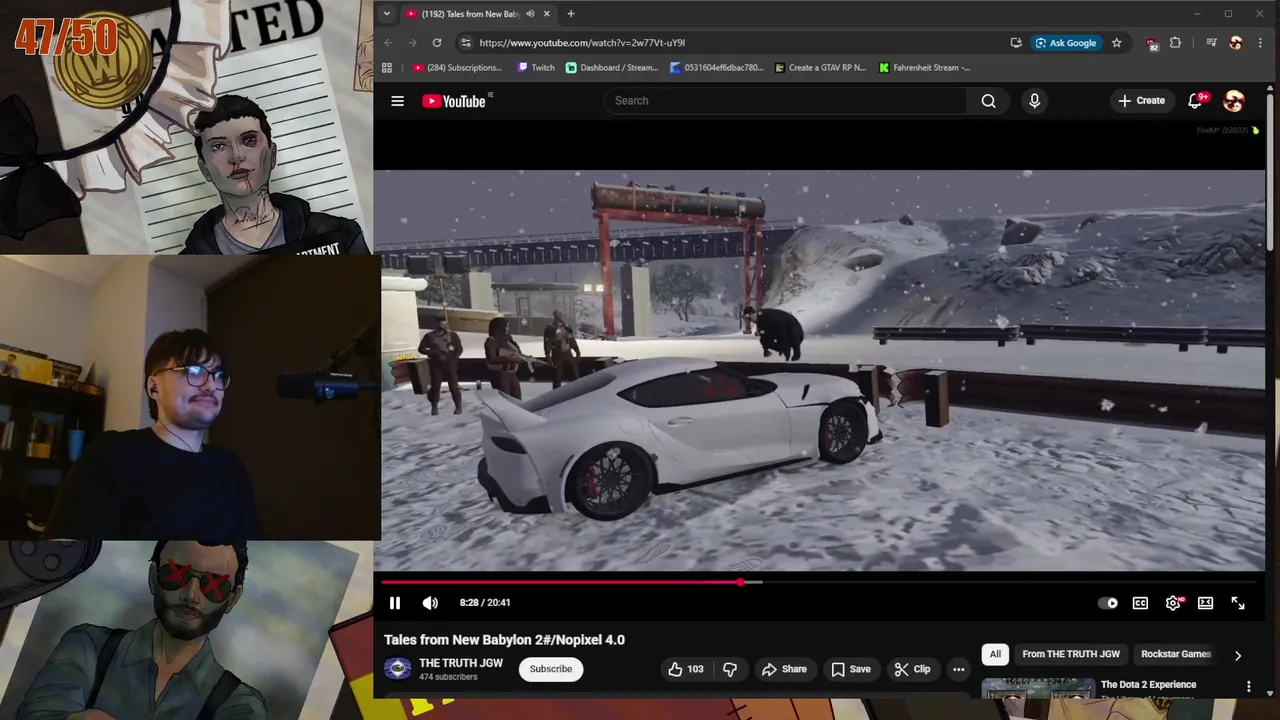
Task: Open the red badge extension icon
Action: pos(1152,43)
